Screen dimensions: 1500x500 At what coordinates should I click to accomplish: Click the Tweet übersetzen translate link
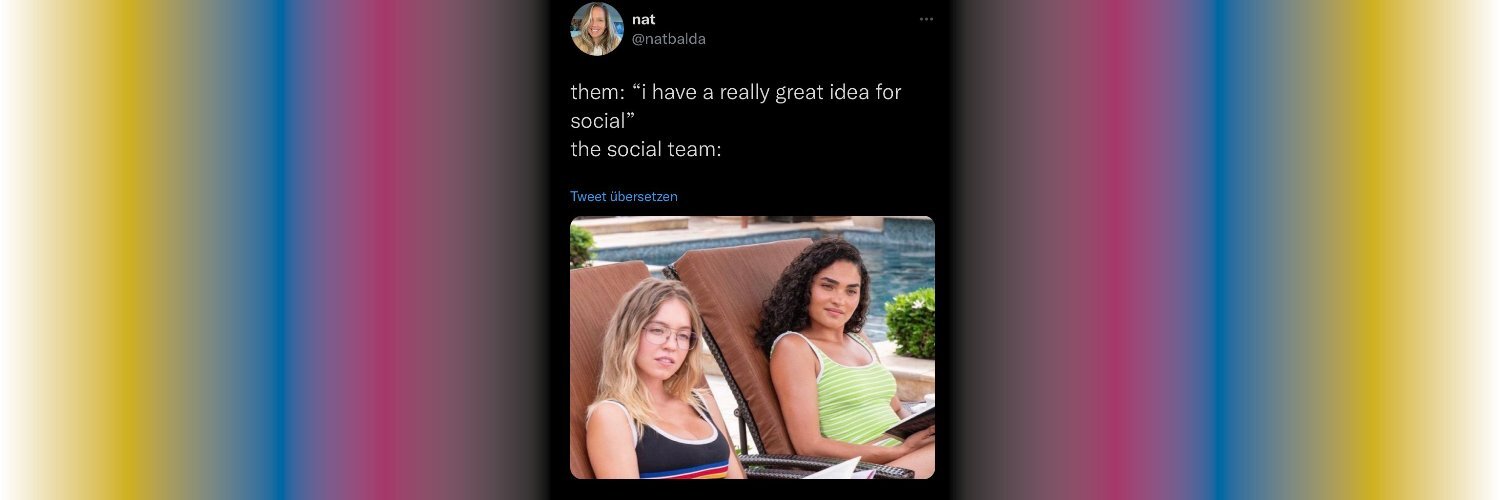pos(624,196)
